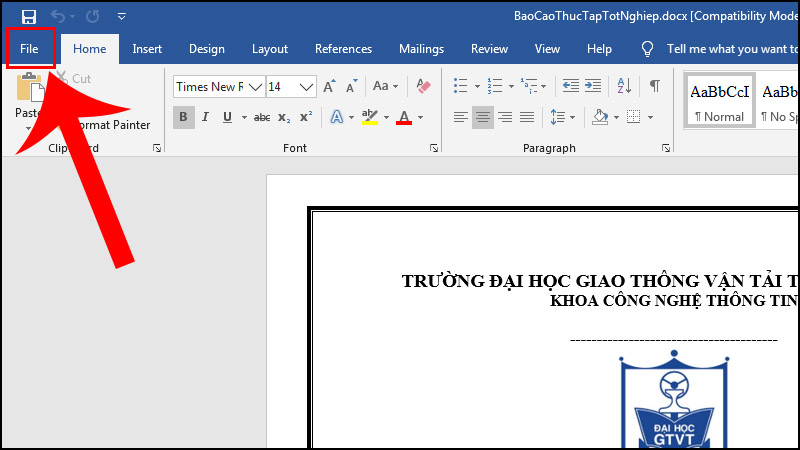This screenshot has height=450, width=800.
Task: Apply the red font color swatch
Action: pos(404,118)
